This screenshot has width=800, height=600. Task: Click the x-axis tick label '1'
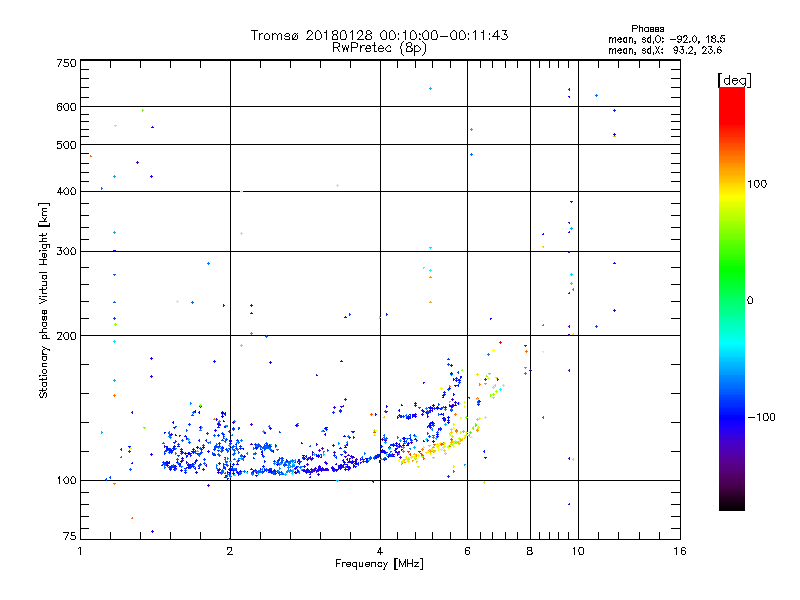80,551
